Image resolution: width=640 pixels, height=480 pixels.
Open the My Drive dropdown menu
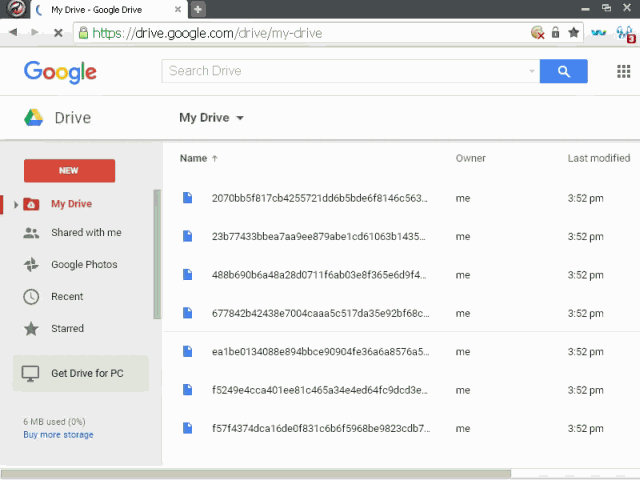point(211,118)
